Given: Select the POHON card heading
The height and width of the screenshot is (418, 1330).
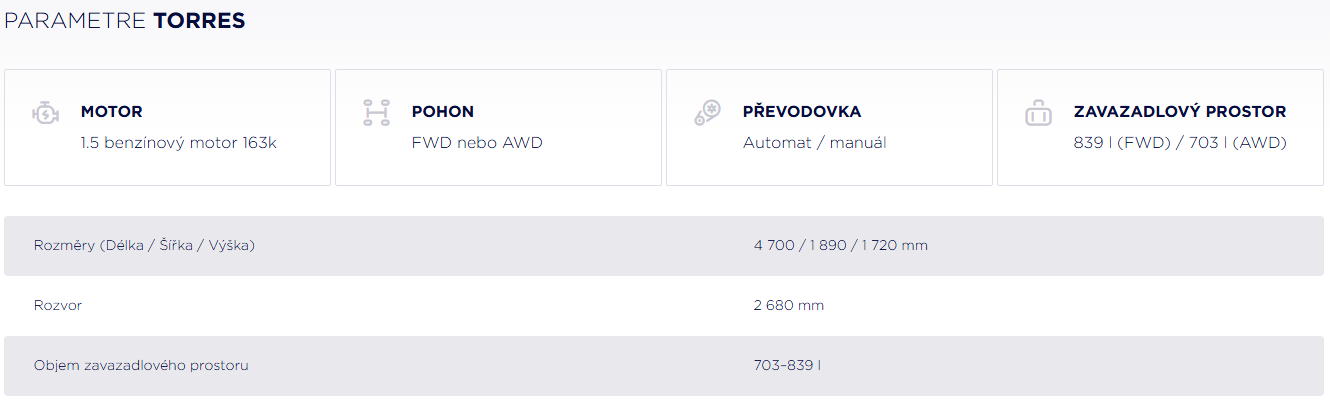Looking at the screenshot, I should pyautogui.click(x=443, y=112).
